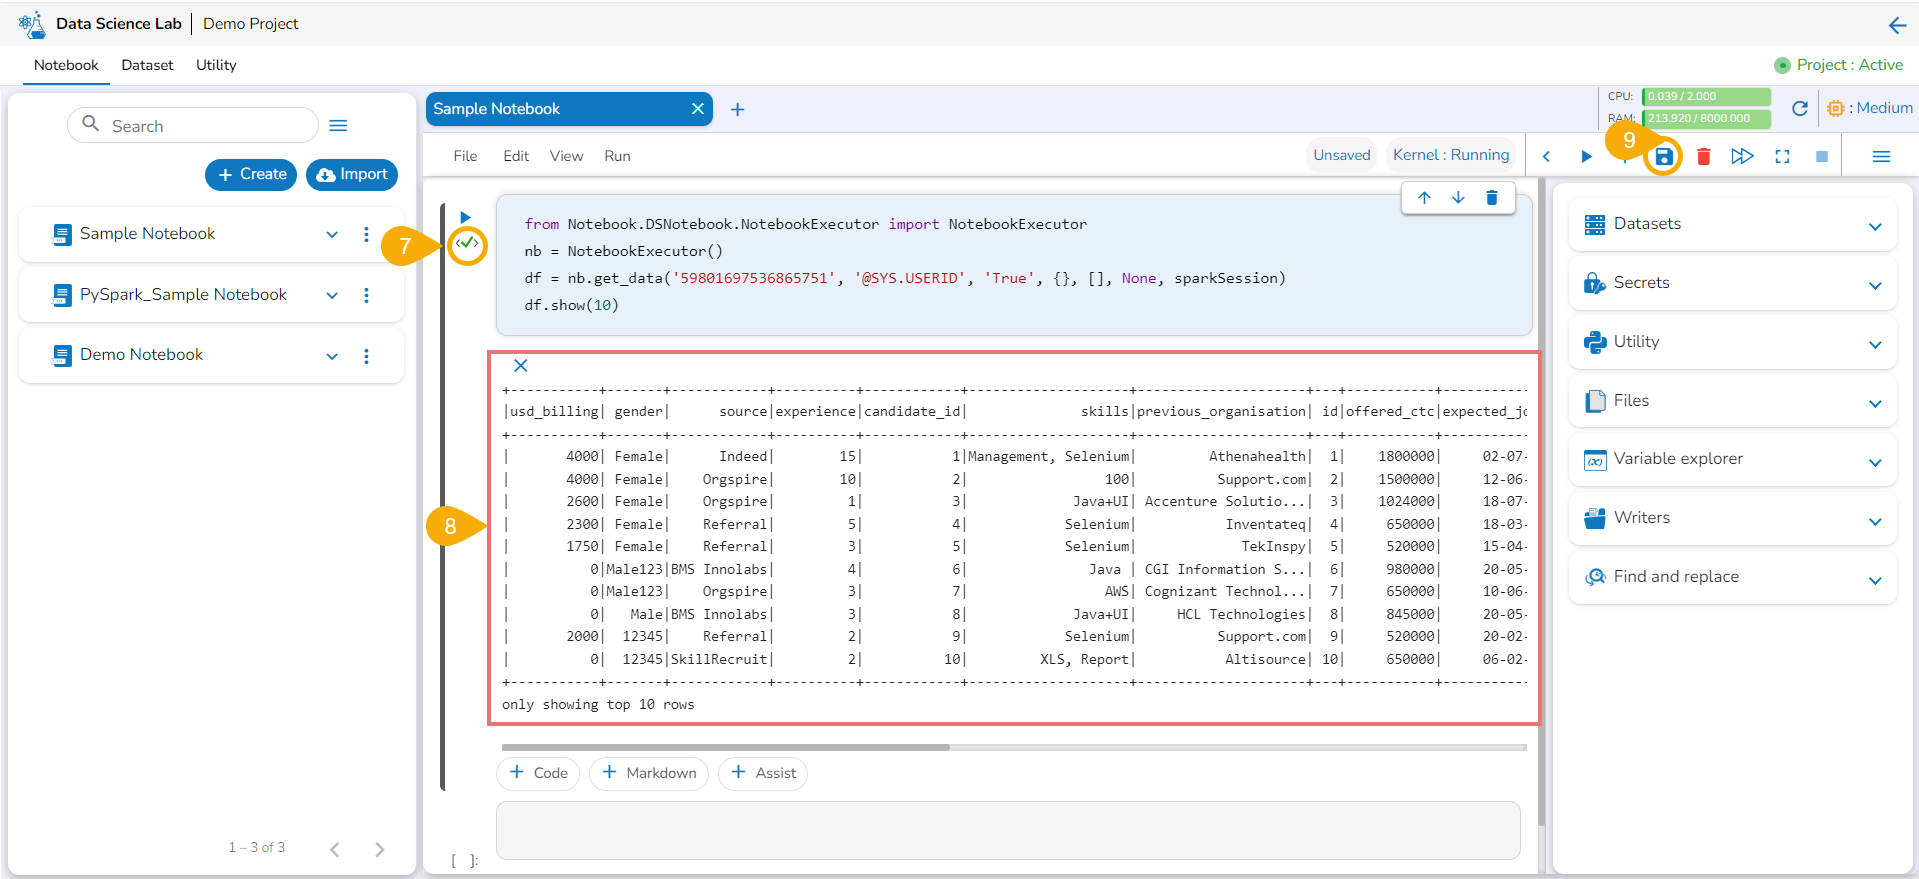Run the first code cell
Screen dimensions: 1919x879
(x=465, y=217)
